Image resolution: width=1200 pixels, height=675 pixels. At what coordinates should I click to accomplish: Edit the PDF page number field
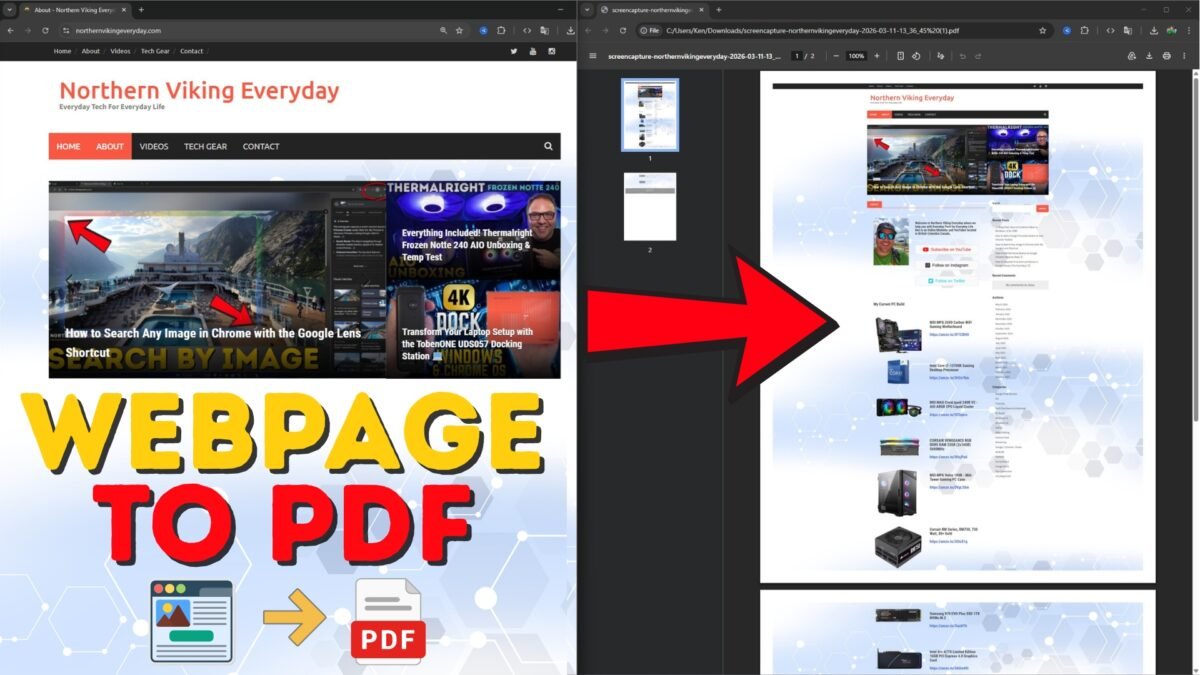(797, 56)
